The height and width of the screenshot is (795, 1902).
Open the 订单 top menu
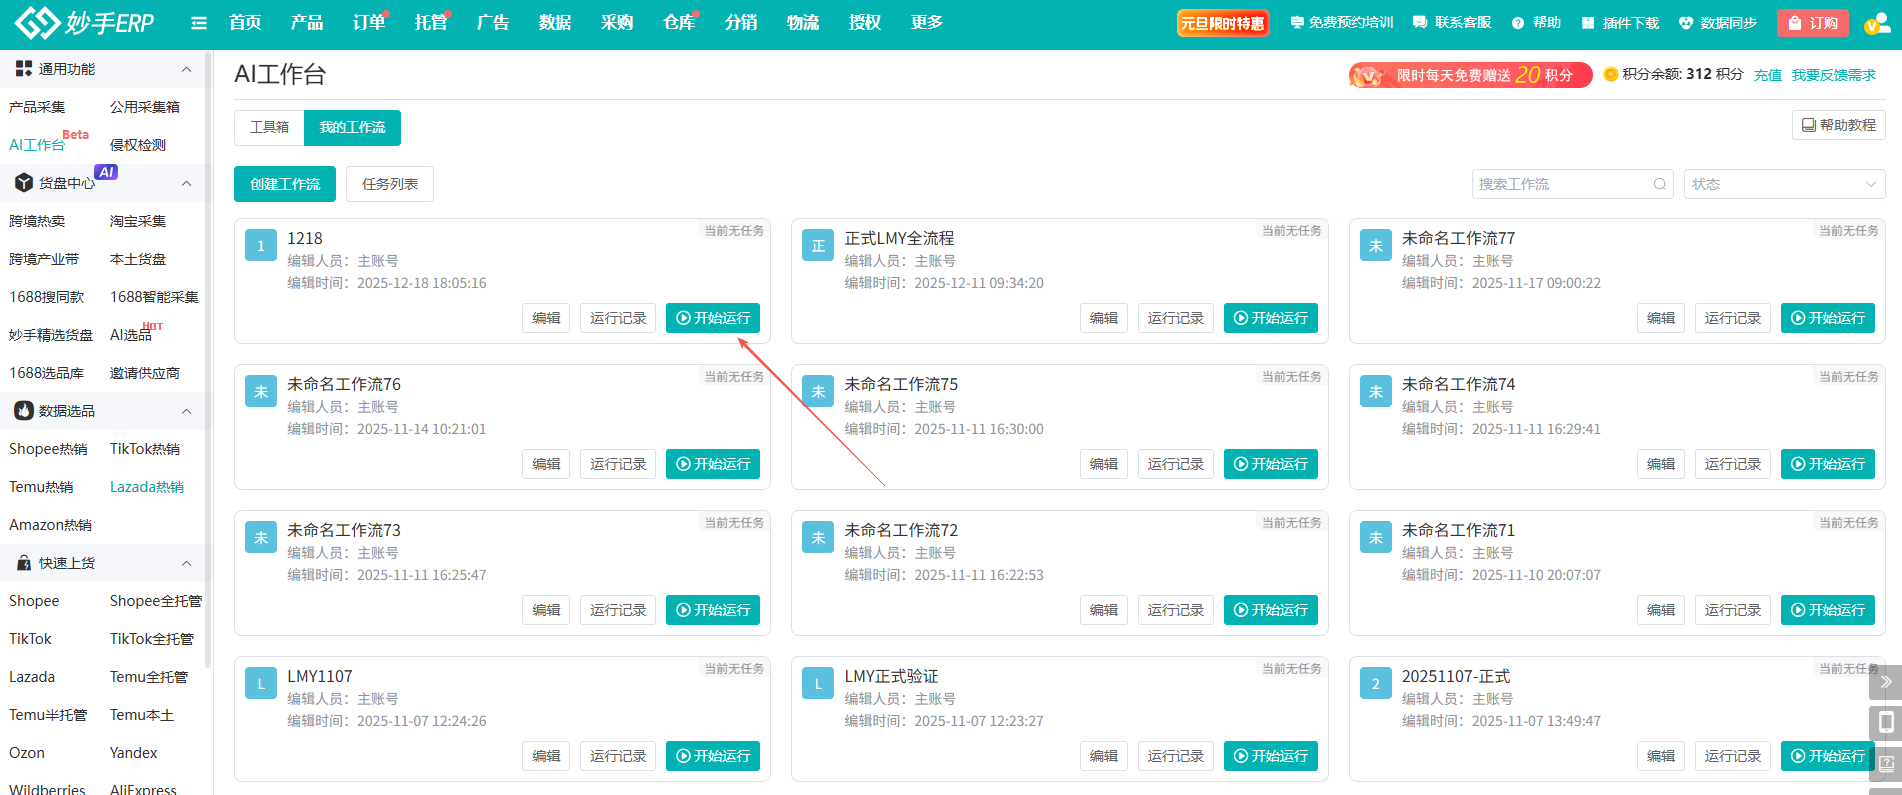pos(369,23)
